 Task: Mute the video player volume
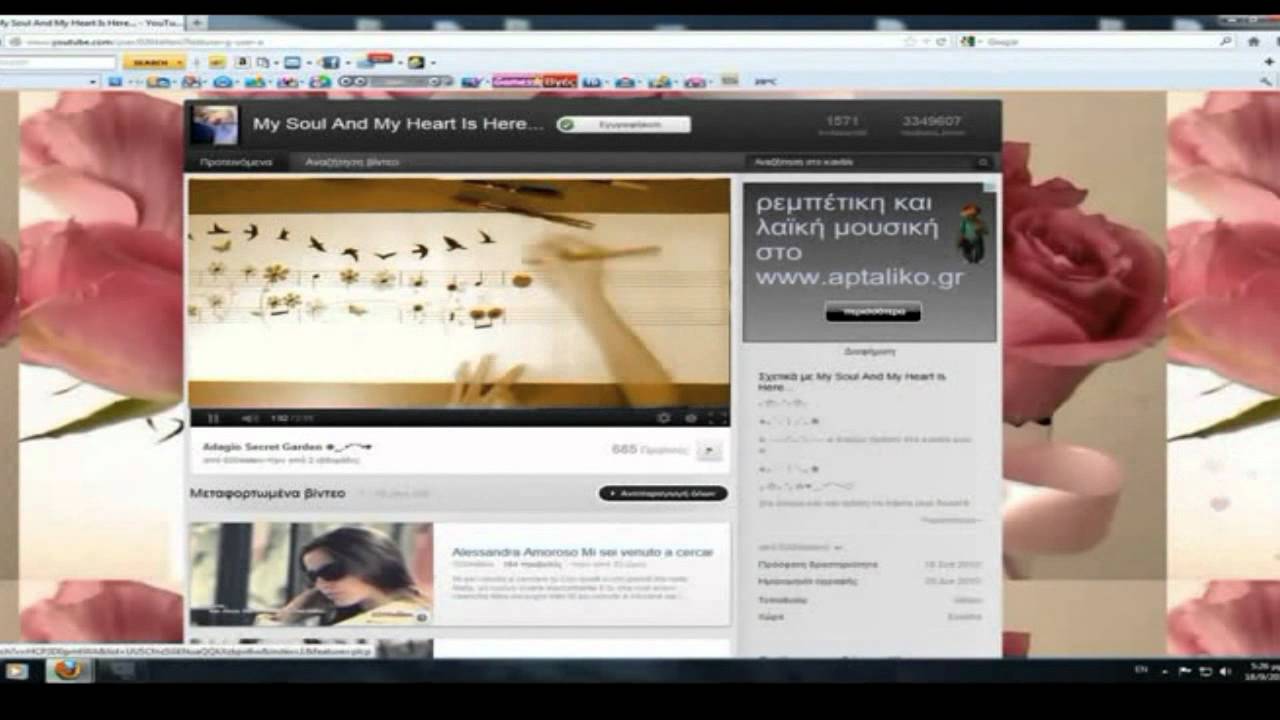click(248, 418)
